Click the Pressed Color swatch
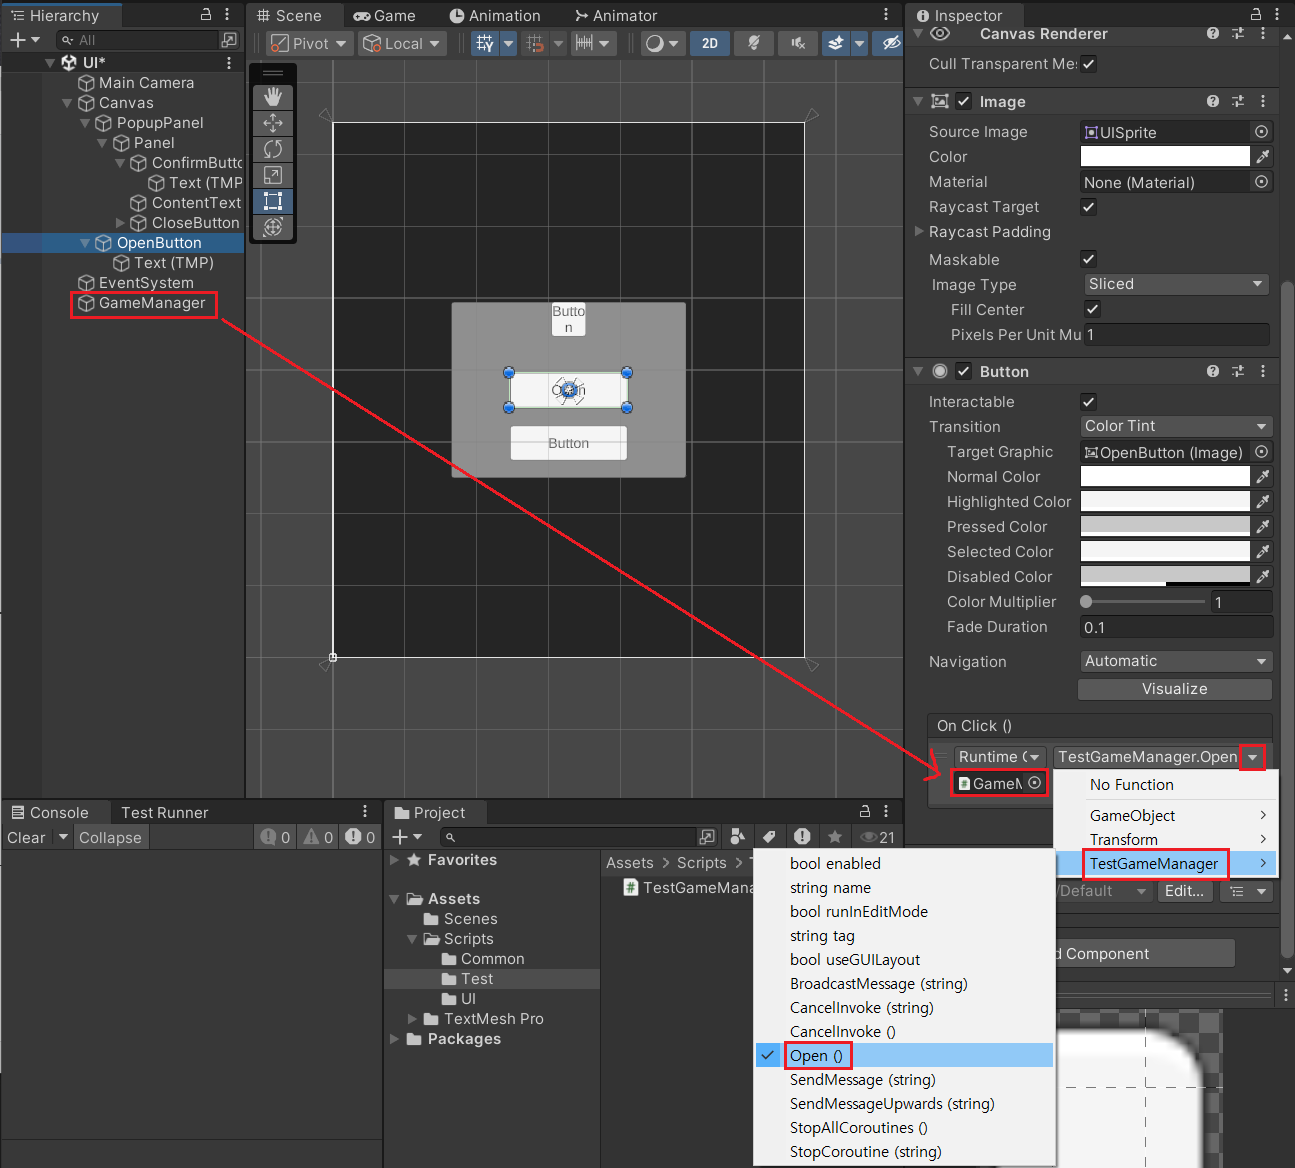 [1165, 526]
